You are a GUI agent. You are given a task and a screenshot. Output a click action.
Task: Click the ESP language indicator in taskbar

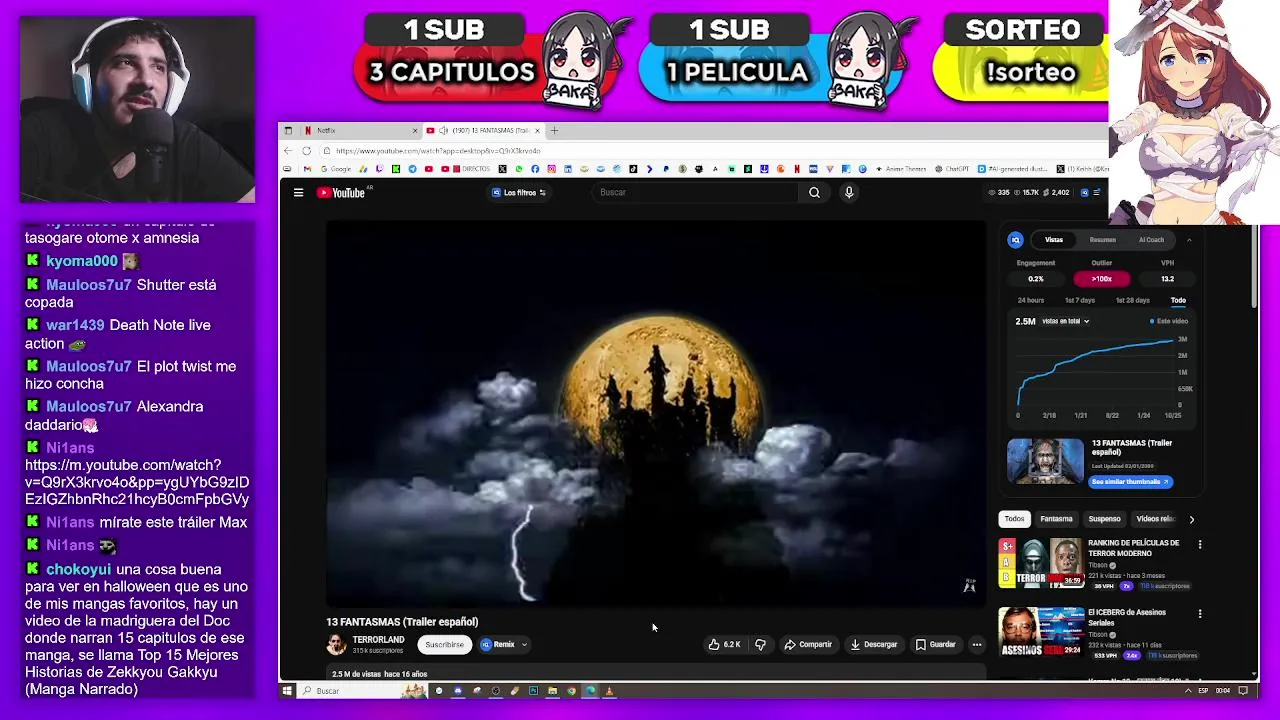click(1203, 691)
